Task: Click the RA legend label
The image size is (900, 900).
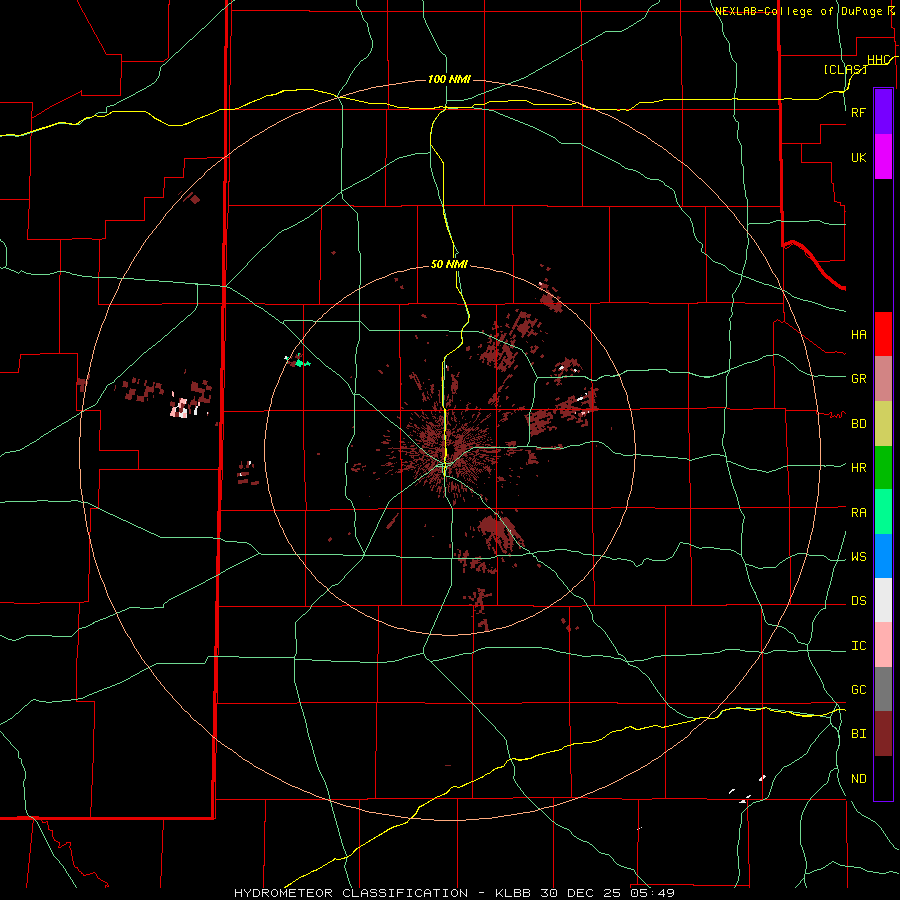Action: pyautogui.click(x=858, y=513)
